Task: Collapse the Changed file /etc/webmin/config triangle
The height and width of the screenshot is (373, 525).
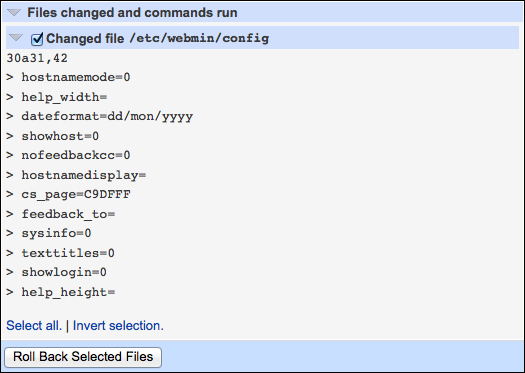Action: (16, 38)
